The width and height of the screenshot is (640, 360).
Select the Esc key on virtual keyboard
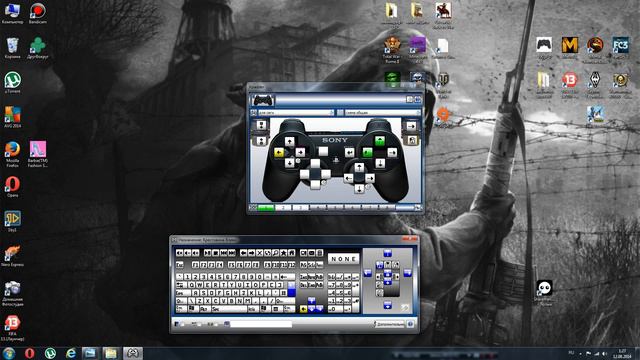click(180, 265)
